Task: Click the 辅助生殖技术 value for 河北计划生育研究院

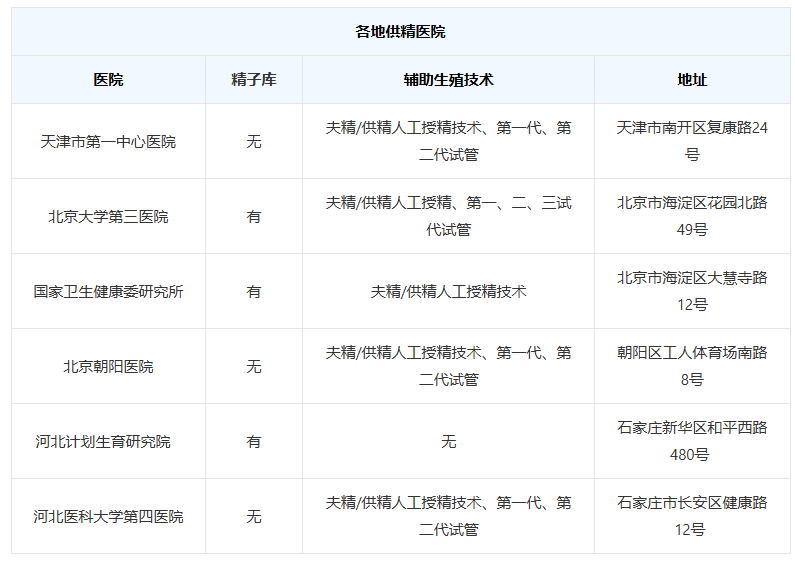Action: (448, 442)
